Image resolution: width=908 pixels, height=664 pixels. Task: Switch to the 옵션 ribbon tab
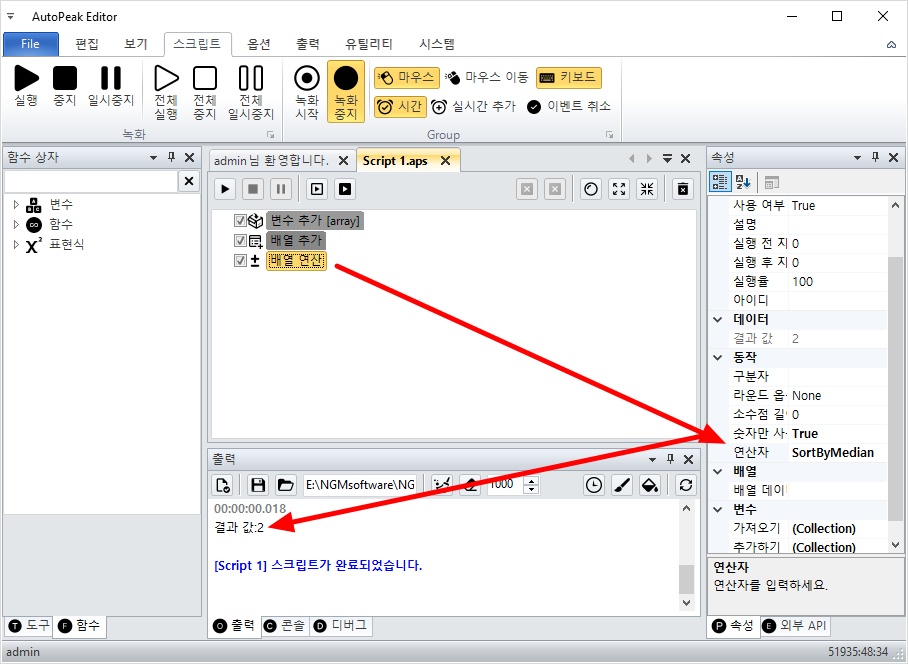click(259, 44)
